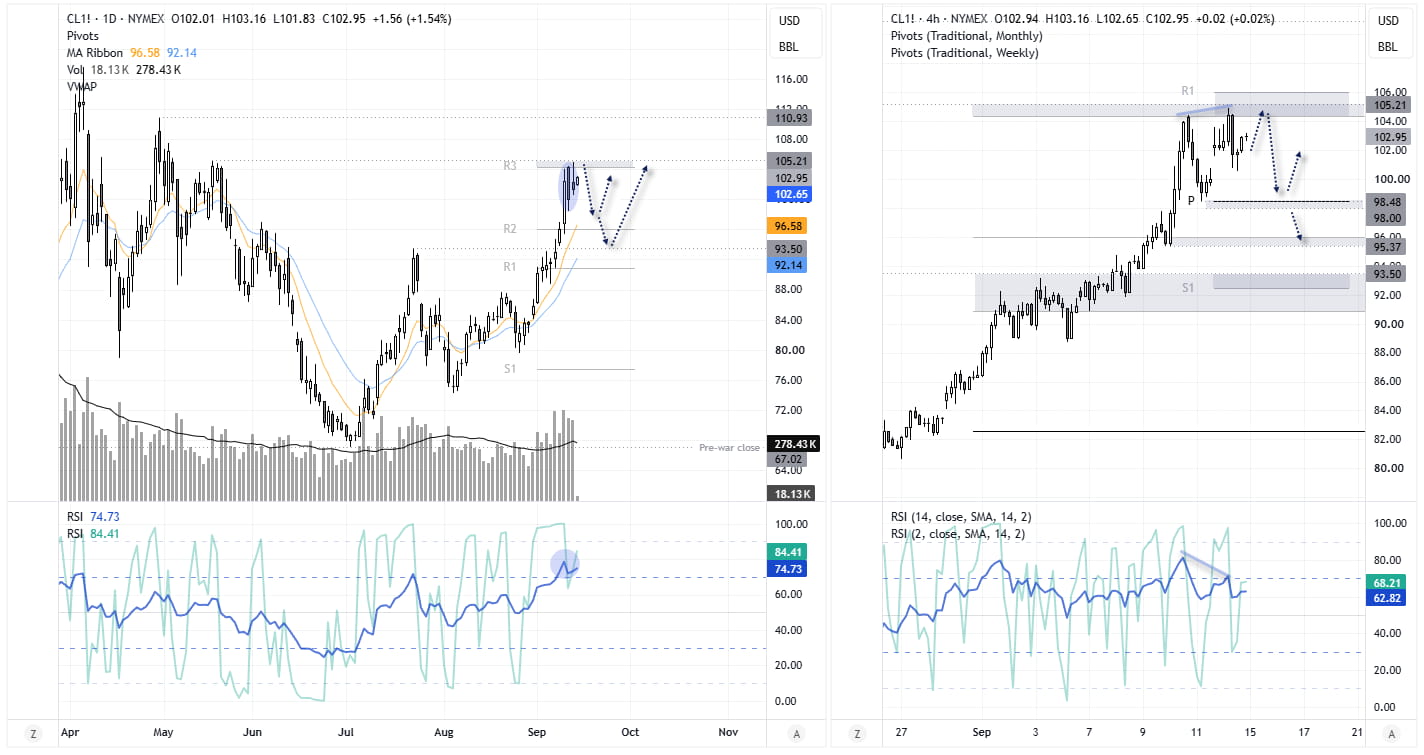Select the Pivots (Traditional, Monthly) indicator
This screenshot has height=755, width=1424.
click(966, 36)
